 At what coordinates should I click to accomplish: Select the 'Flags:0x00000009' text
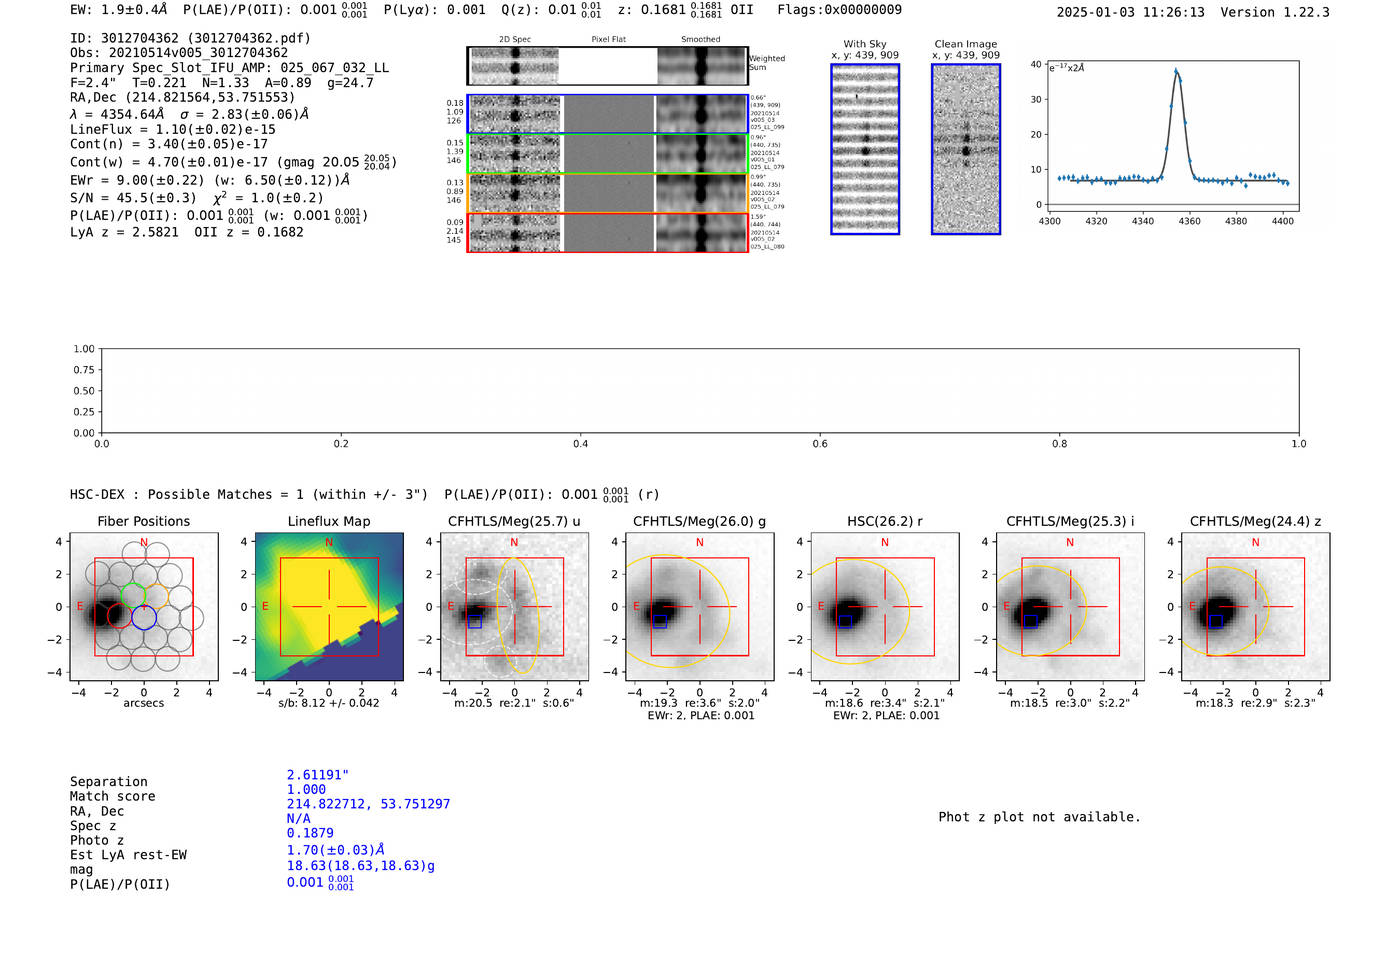pyautogui.click(x=839, y=10)
